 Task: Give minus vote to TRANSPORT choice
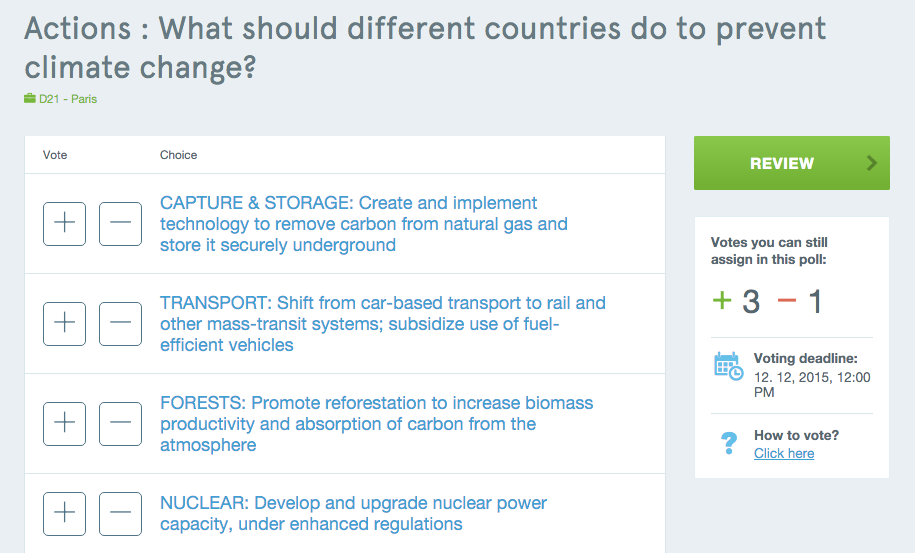tap(120, 324)
